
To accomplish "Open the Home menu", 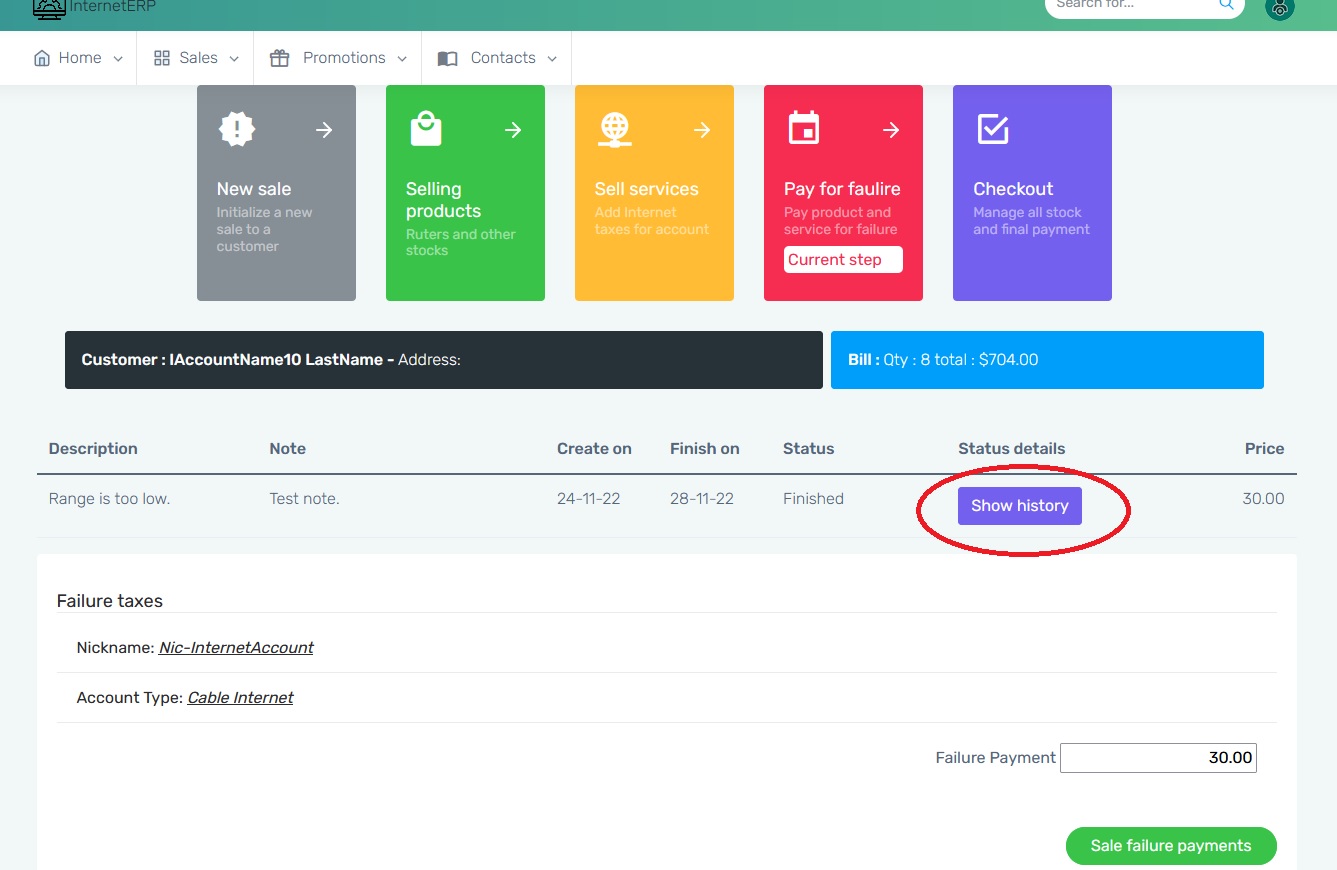I will (x=78, y=58).
